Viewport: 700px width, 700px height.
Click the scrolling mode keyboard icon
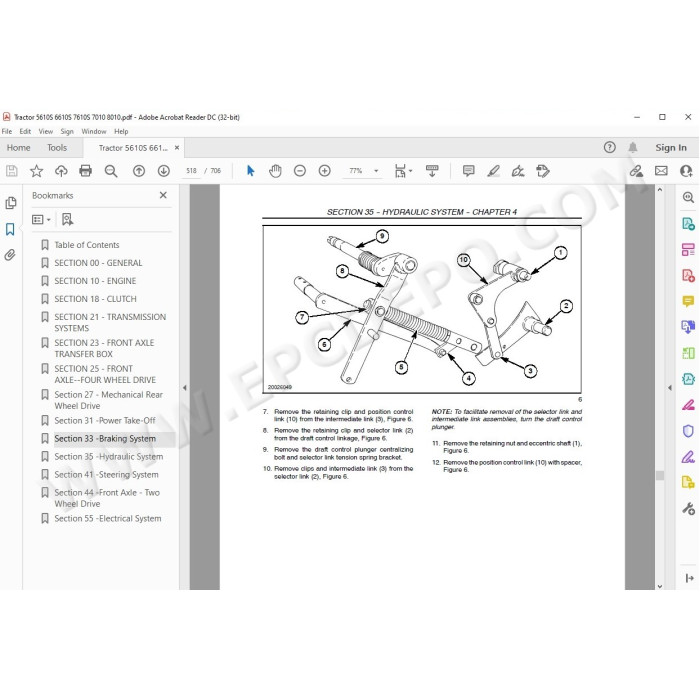point(432,171)
